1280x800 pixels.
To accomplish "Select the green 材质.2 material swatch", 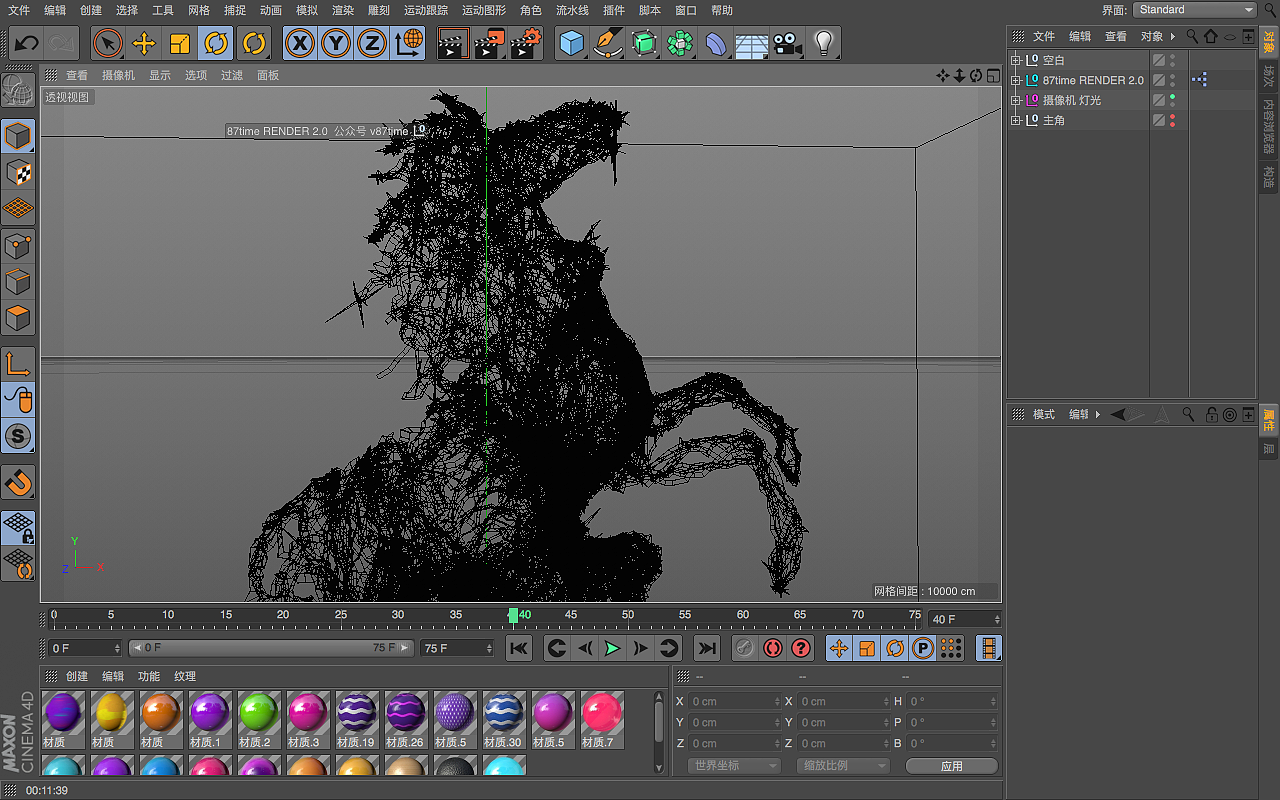I will pos(258,714).
